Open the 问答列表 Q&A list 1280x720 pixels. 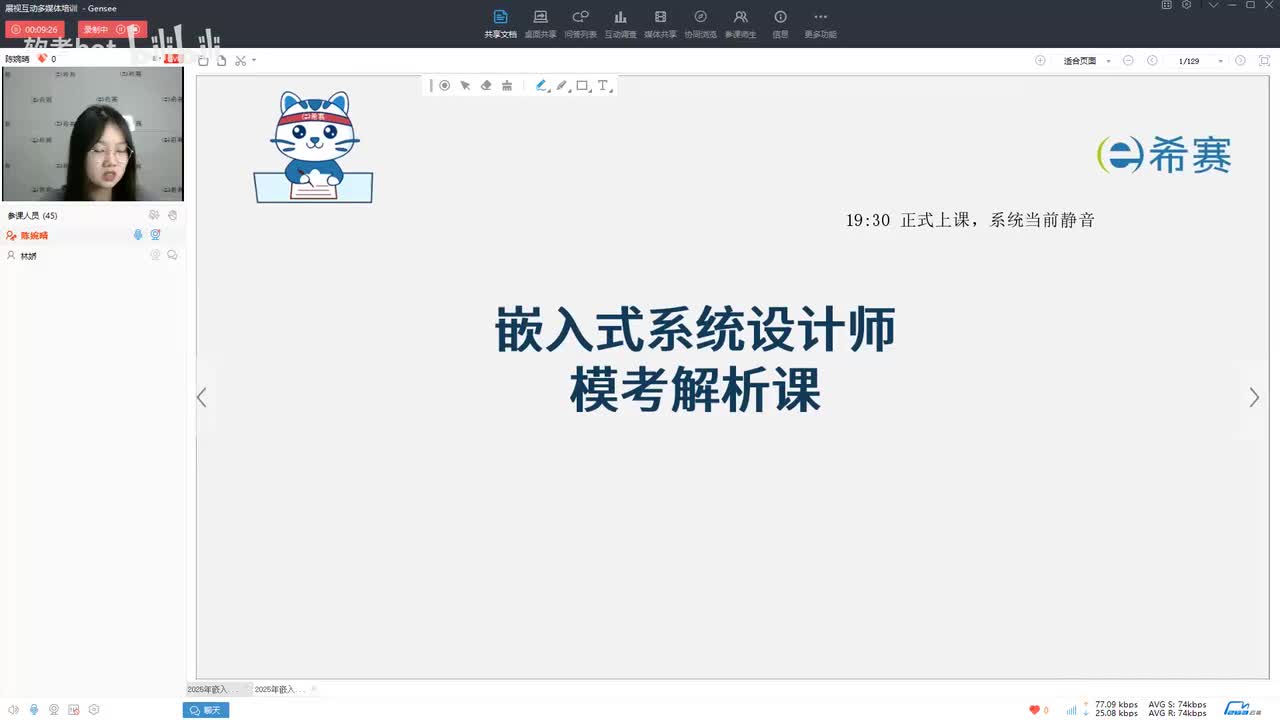[x=580, y=24]
